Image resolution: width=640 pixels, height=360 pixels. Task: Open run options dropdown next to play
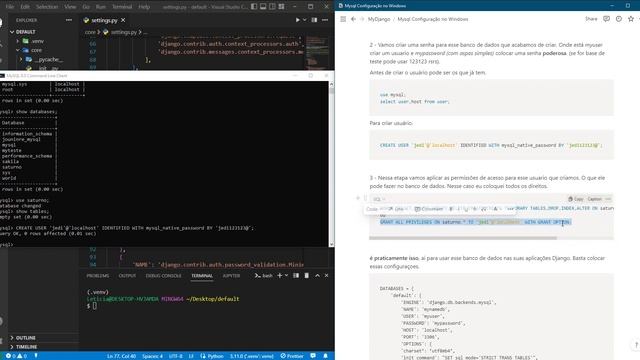click(x=304, y=20)
